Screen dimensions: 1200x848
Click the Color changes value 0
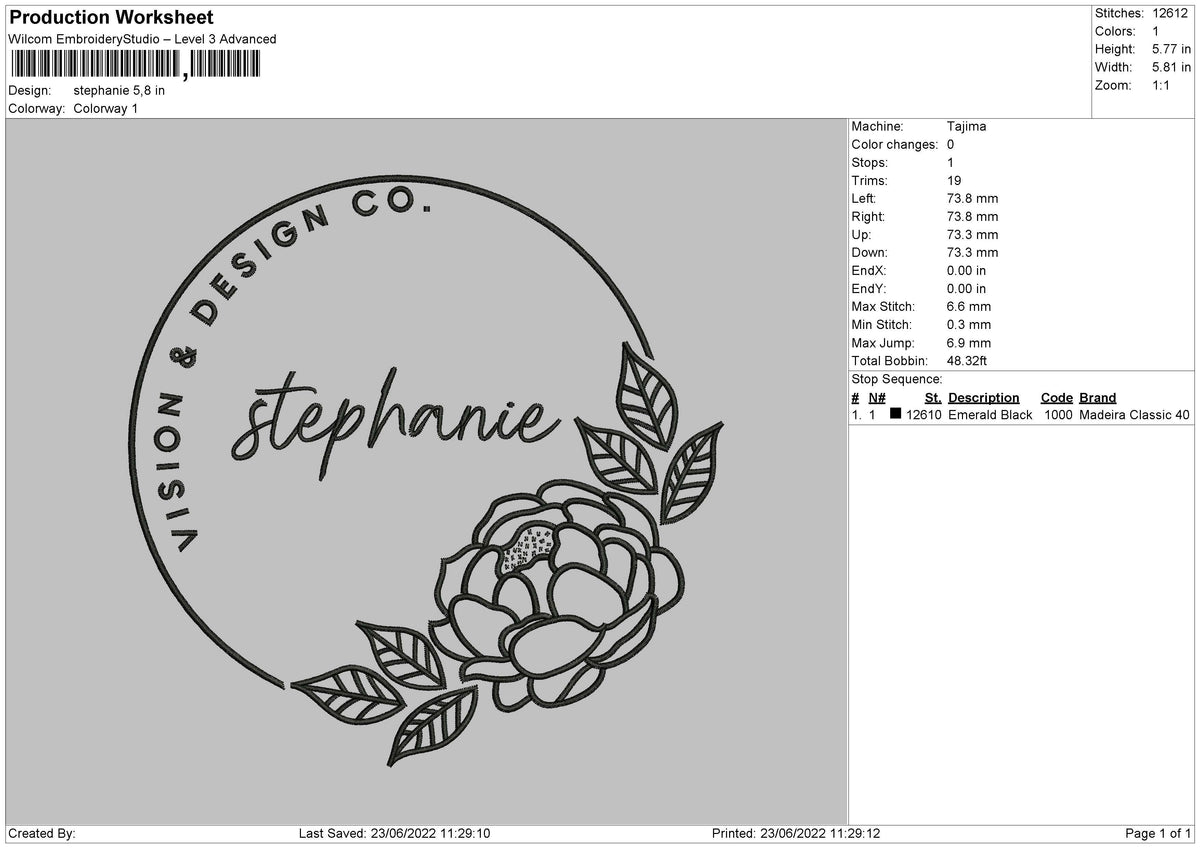pos(950,145)
